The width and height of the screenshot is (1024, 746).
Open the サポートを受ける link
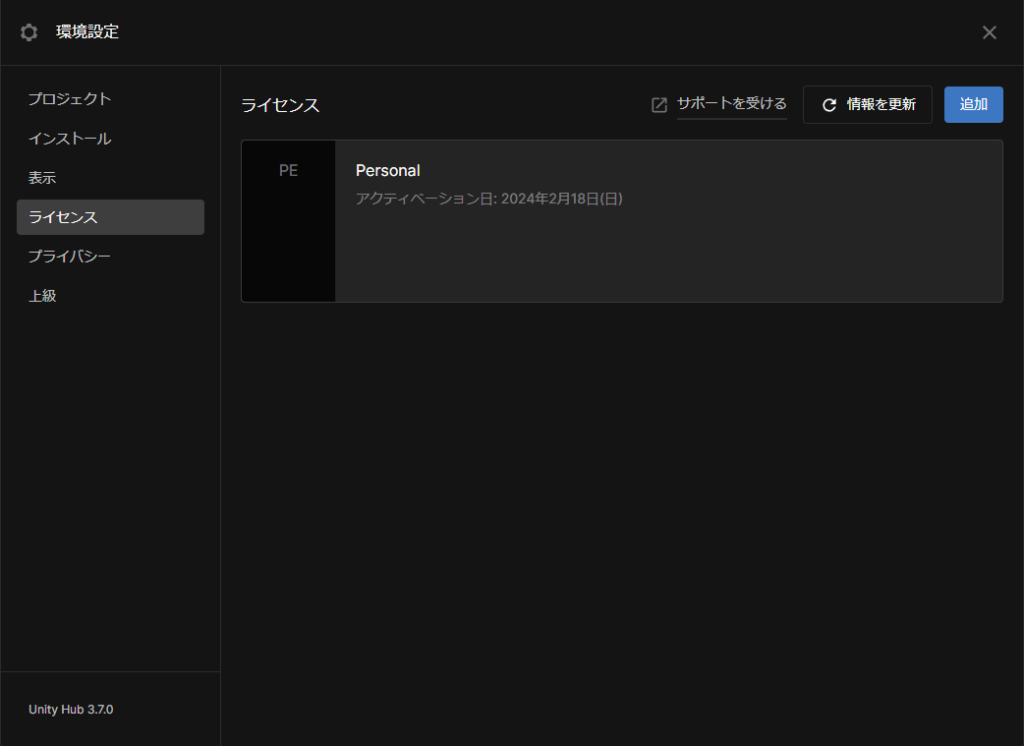tap(731, 103)
